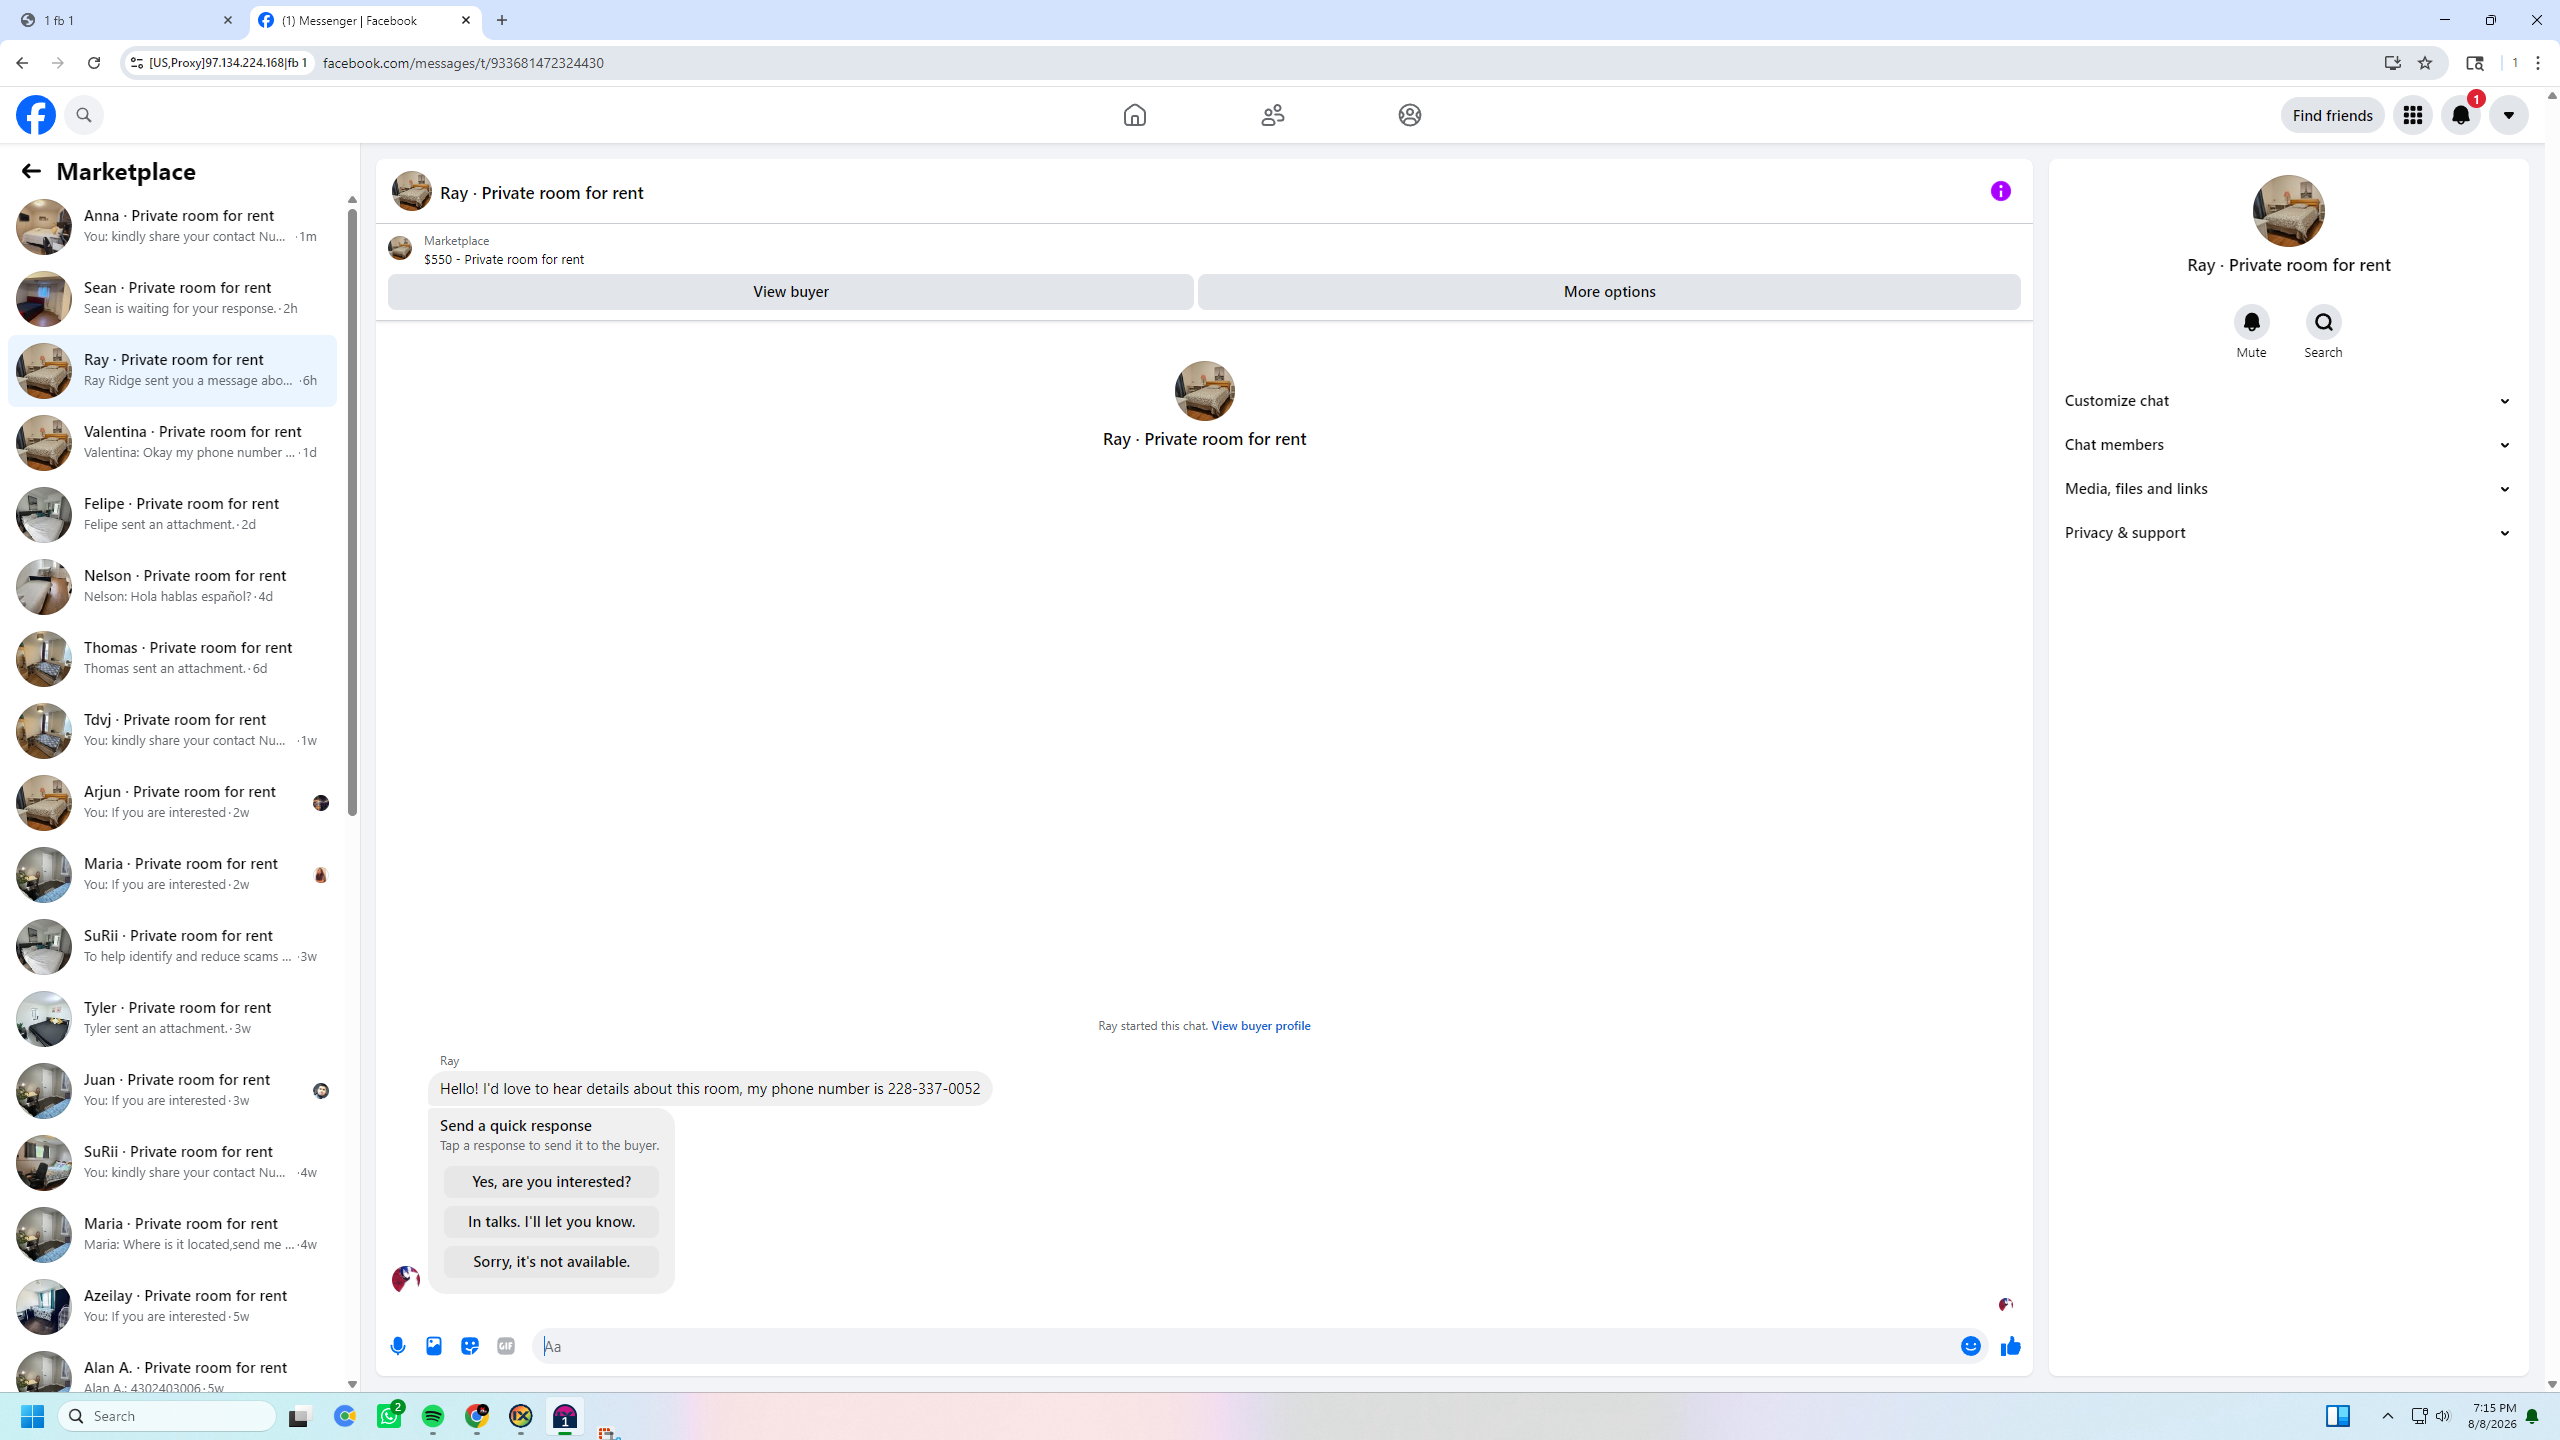Click the browser address bar URL
This screenshot has height=1440, width=2560.
pos(464,63)
